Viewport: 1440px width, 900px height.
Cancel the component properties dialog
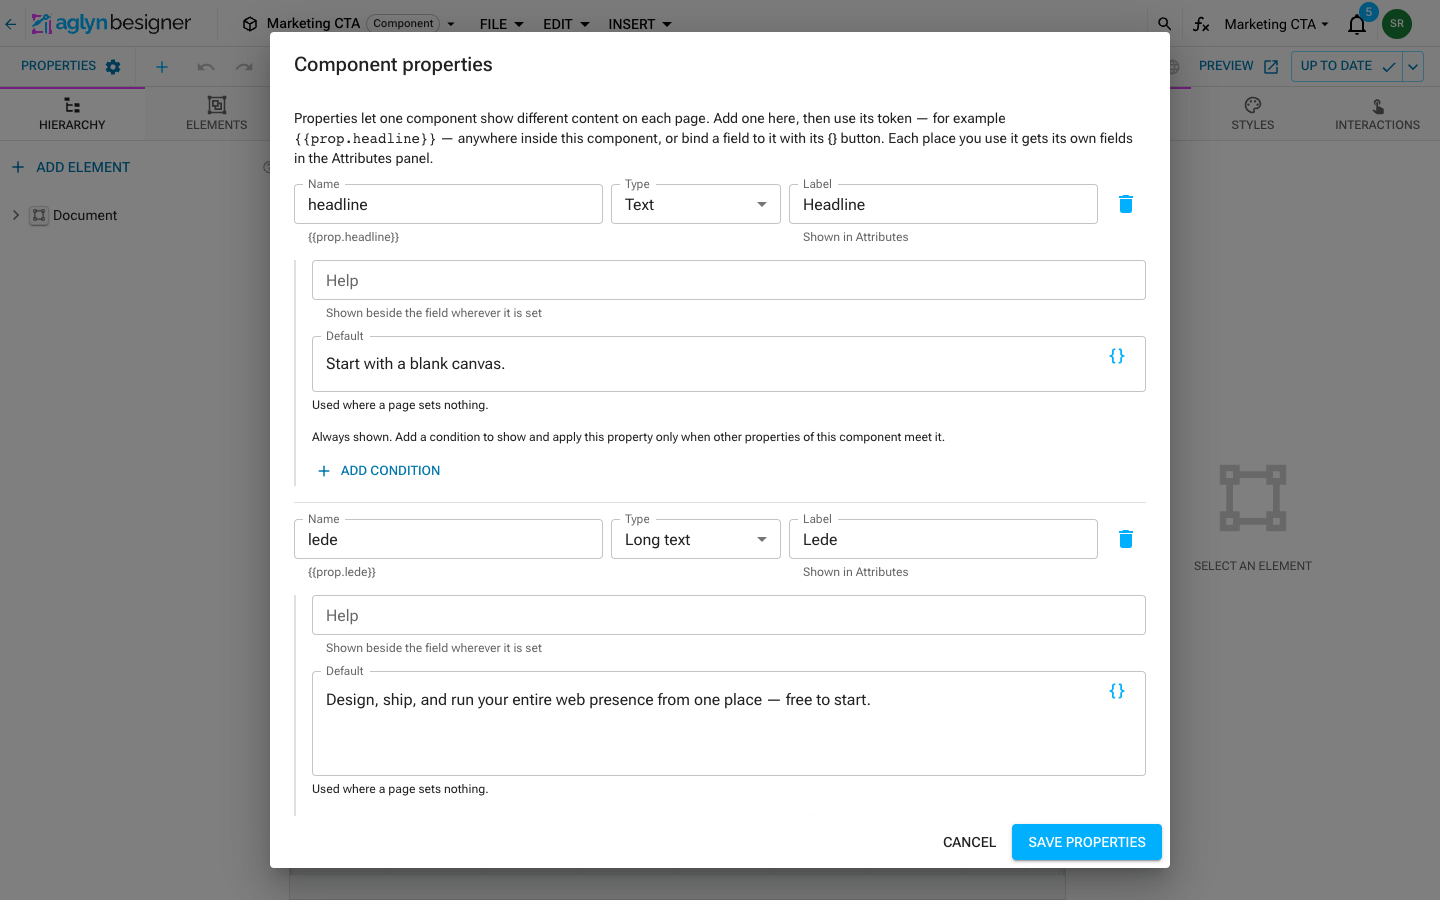coord(969,842)
